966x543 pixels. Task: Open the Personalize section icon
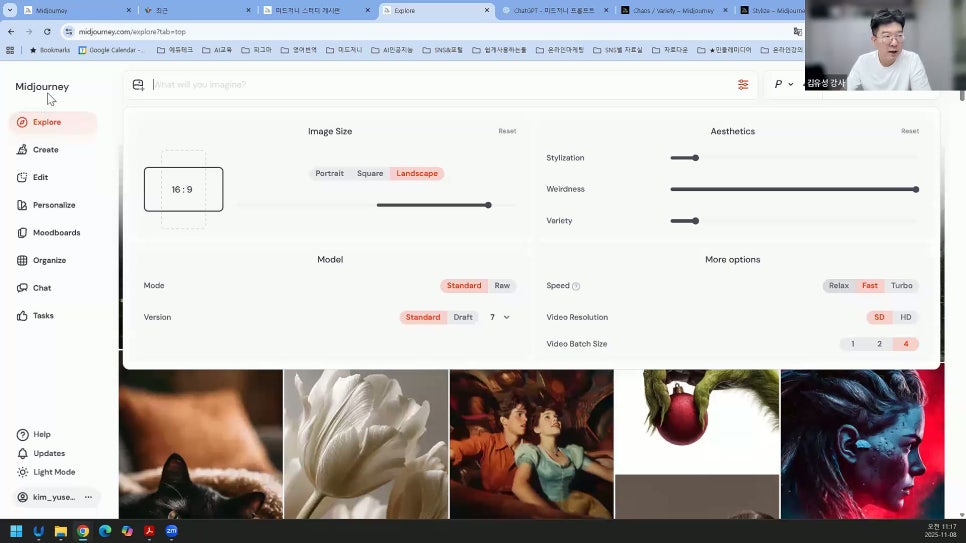tap(22, 205)
